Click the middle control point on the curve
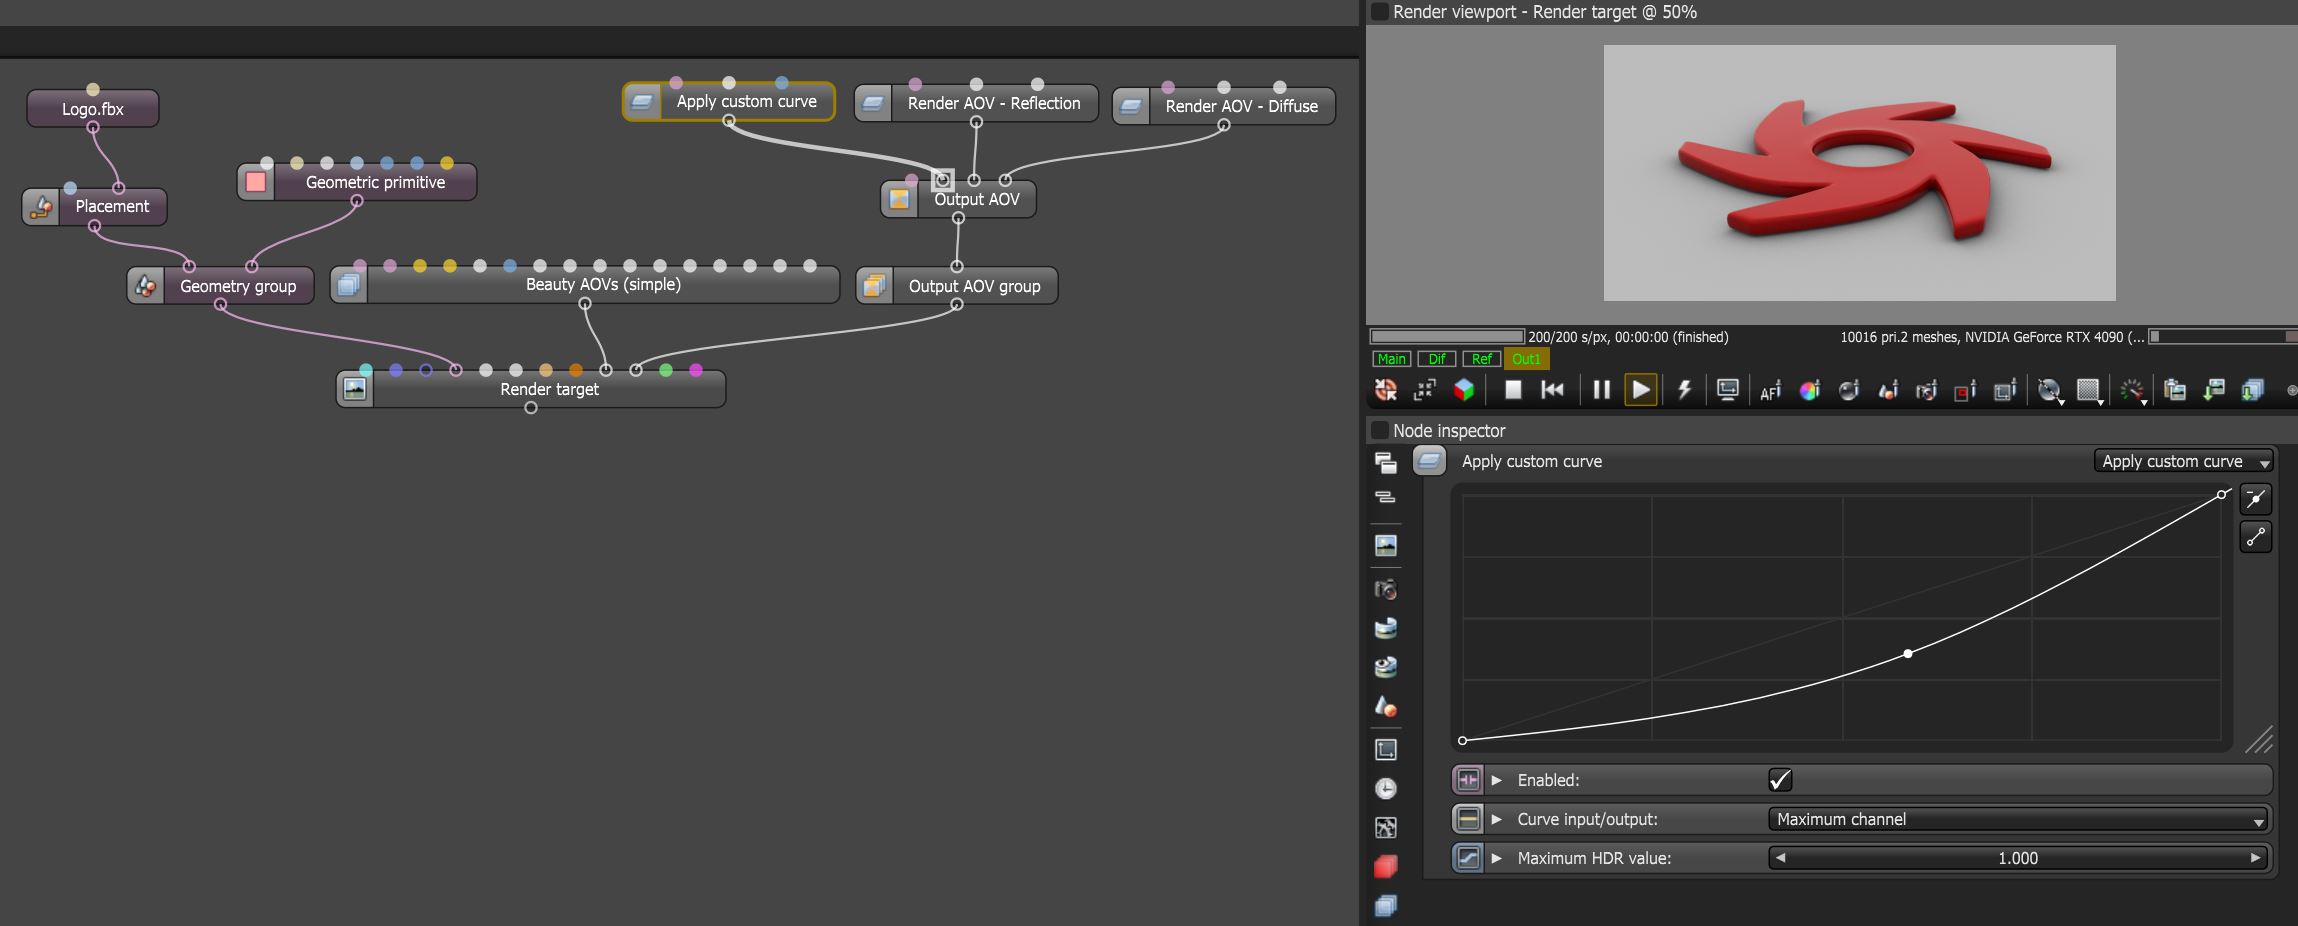2298x926 pixels. pyautogui.click(x=1908, y=654)
